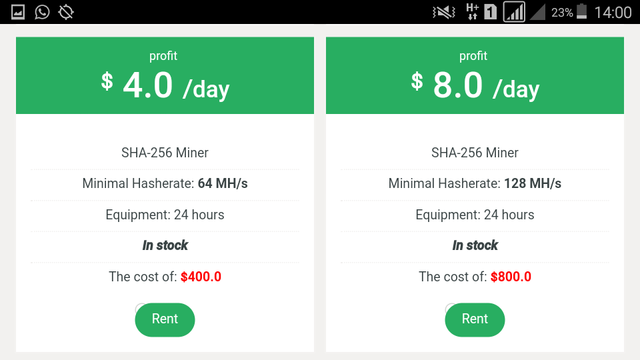The height and width of the screenshot is (360, 640).
Task: Open the WhatsApp notification icon
Action: click(42, 12)
